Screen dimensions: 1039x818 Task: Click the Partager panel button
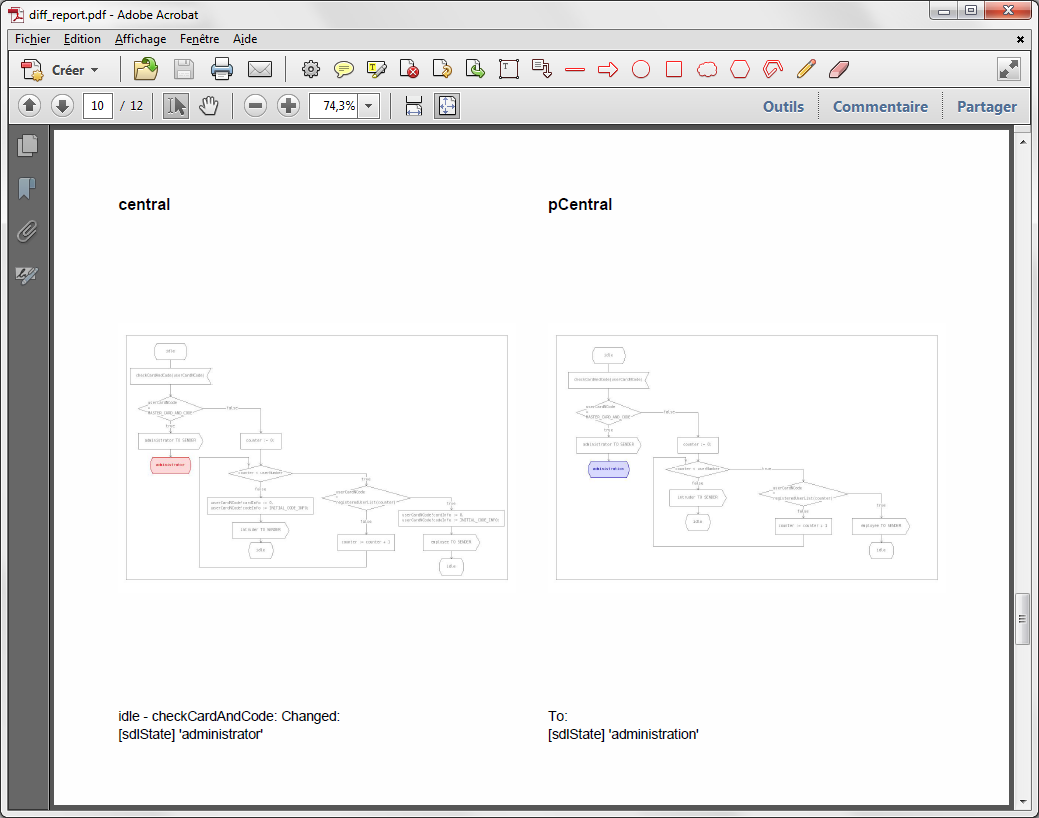pyautogui.click(x=986, y=106)
